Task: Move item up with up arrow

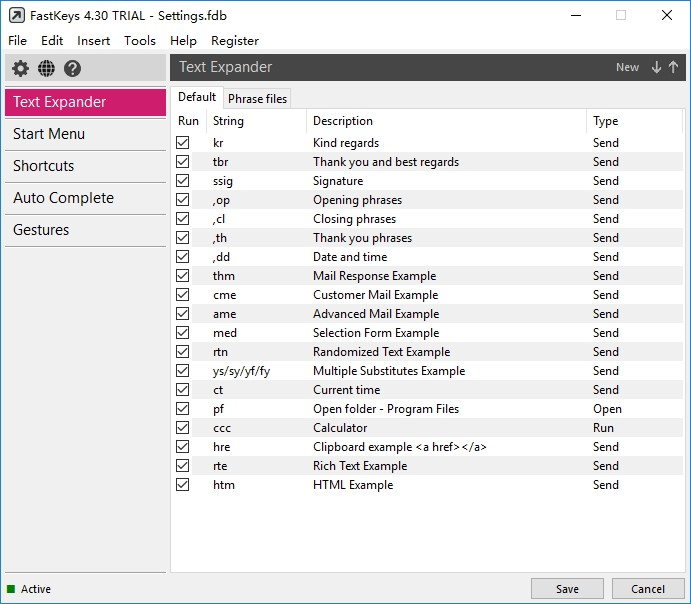Action: click(673, 67)
